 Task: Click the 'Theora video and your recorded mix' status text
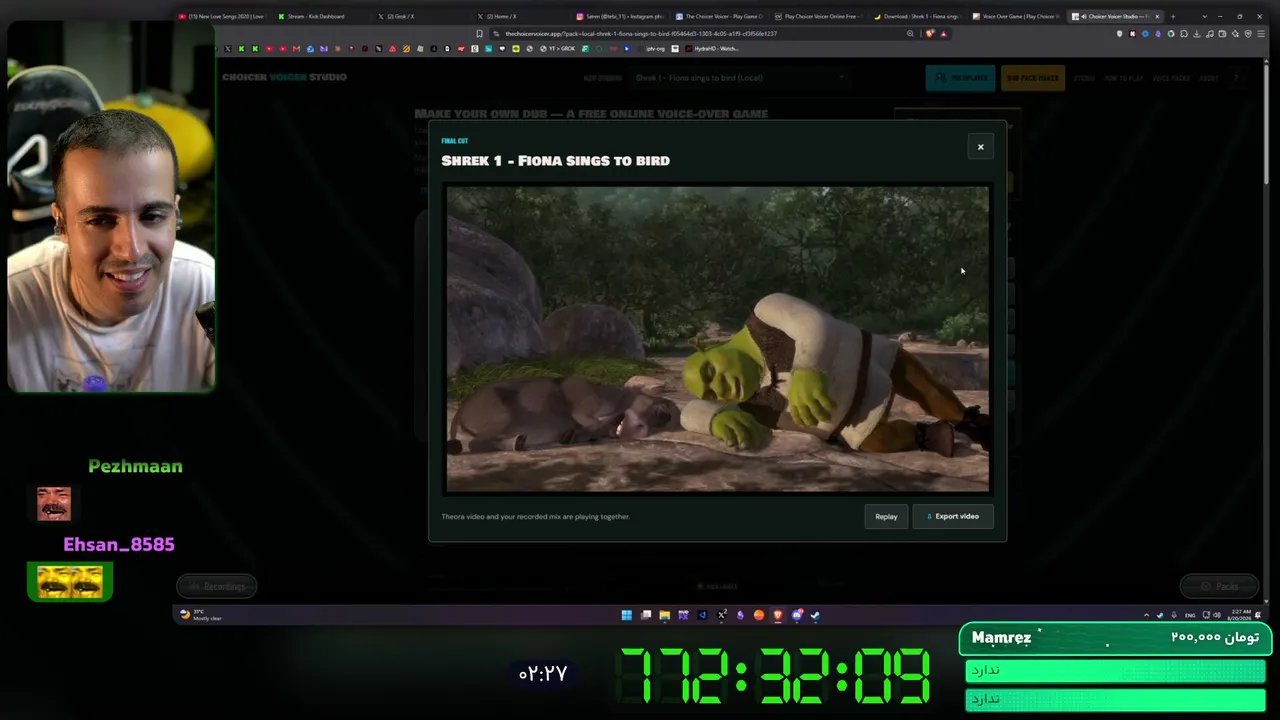(536, 516)
